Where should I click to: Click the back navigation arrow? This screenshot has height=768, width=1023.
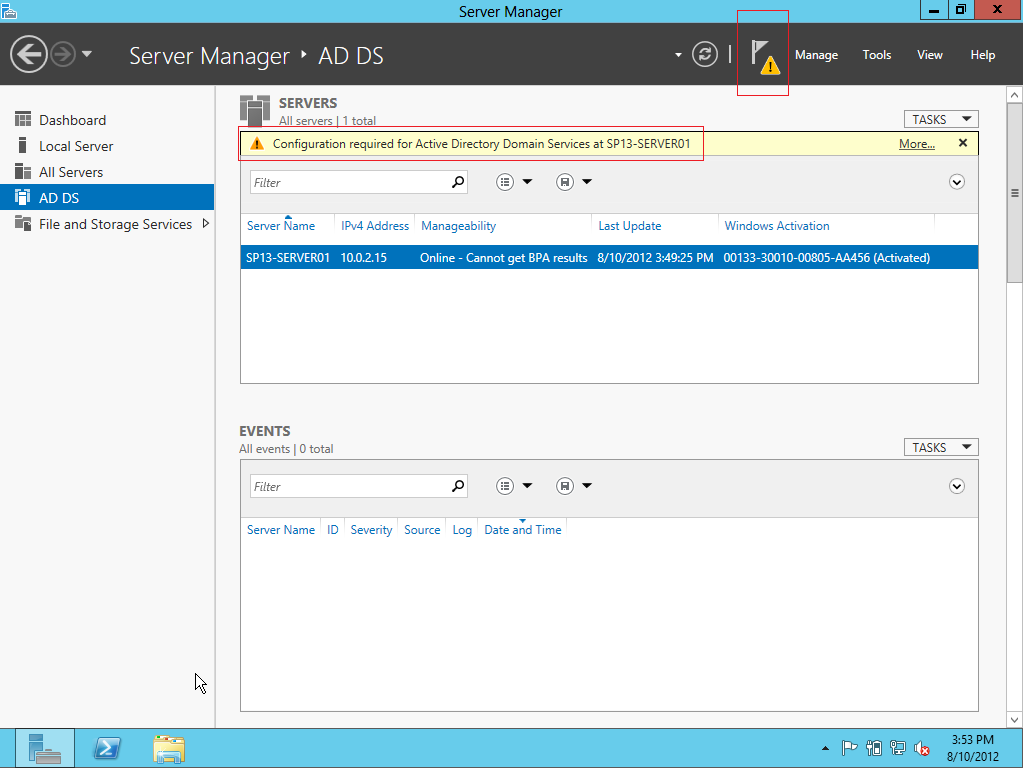(x=29, y=54)
